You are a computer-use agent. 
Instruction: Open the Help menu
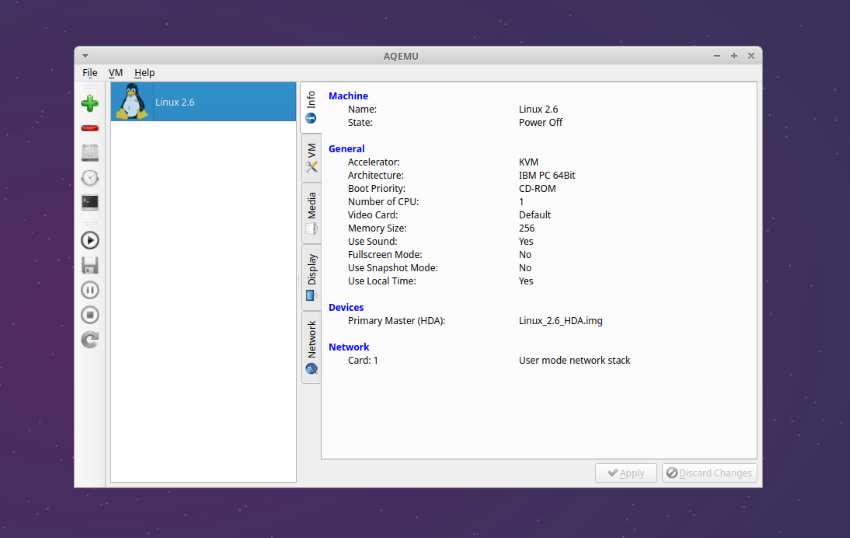coord(145,73)
